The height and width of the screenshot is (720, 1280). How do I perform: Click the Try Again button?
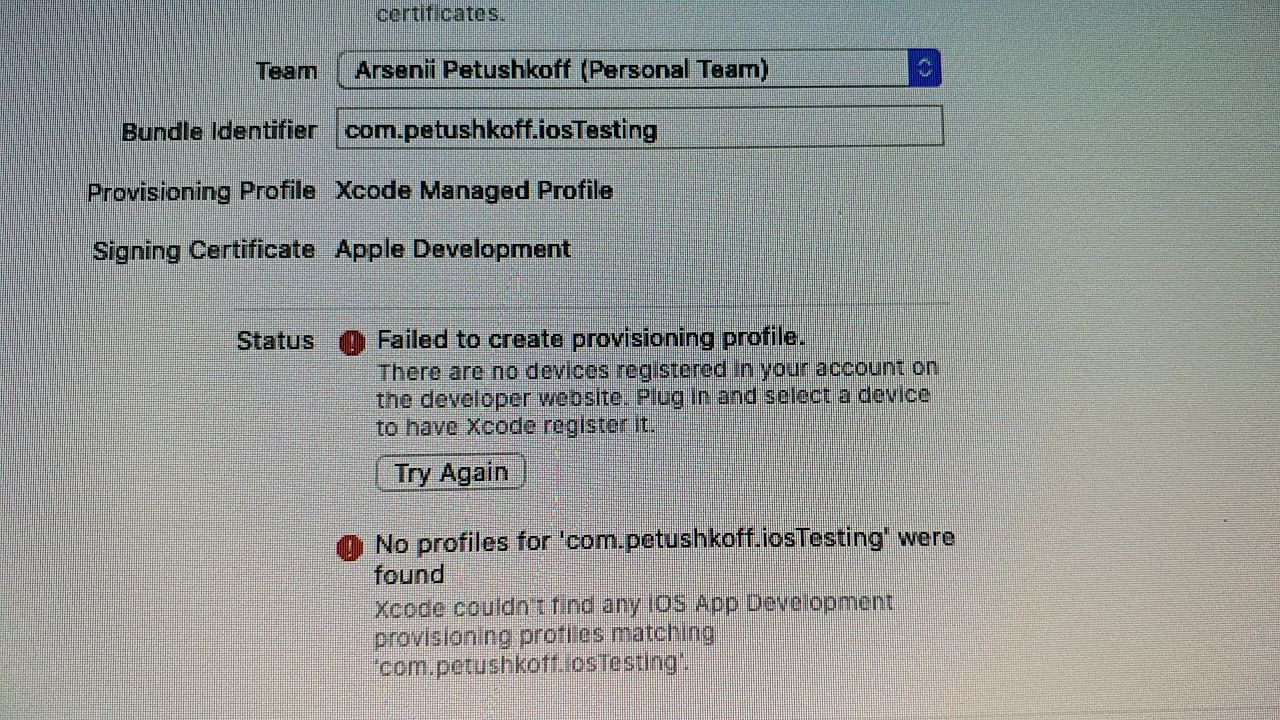450,473
